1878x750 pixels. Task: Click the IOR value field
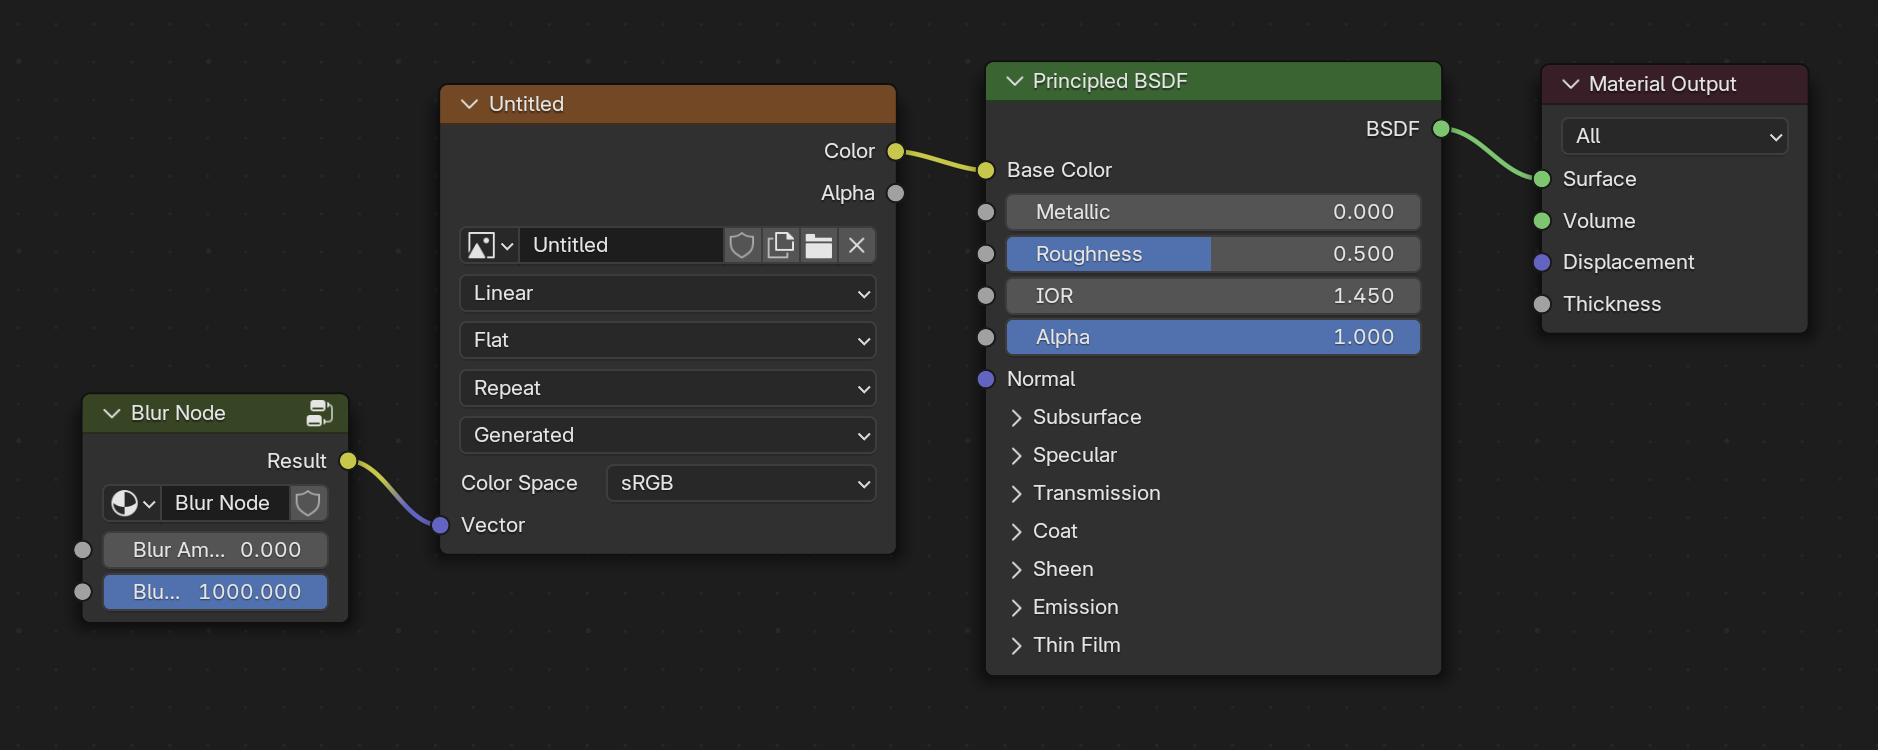[1213, 296]
